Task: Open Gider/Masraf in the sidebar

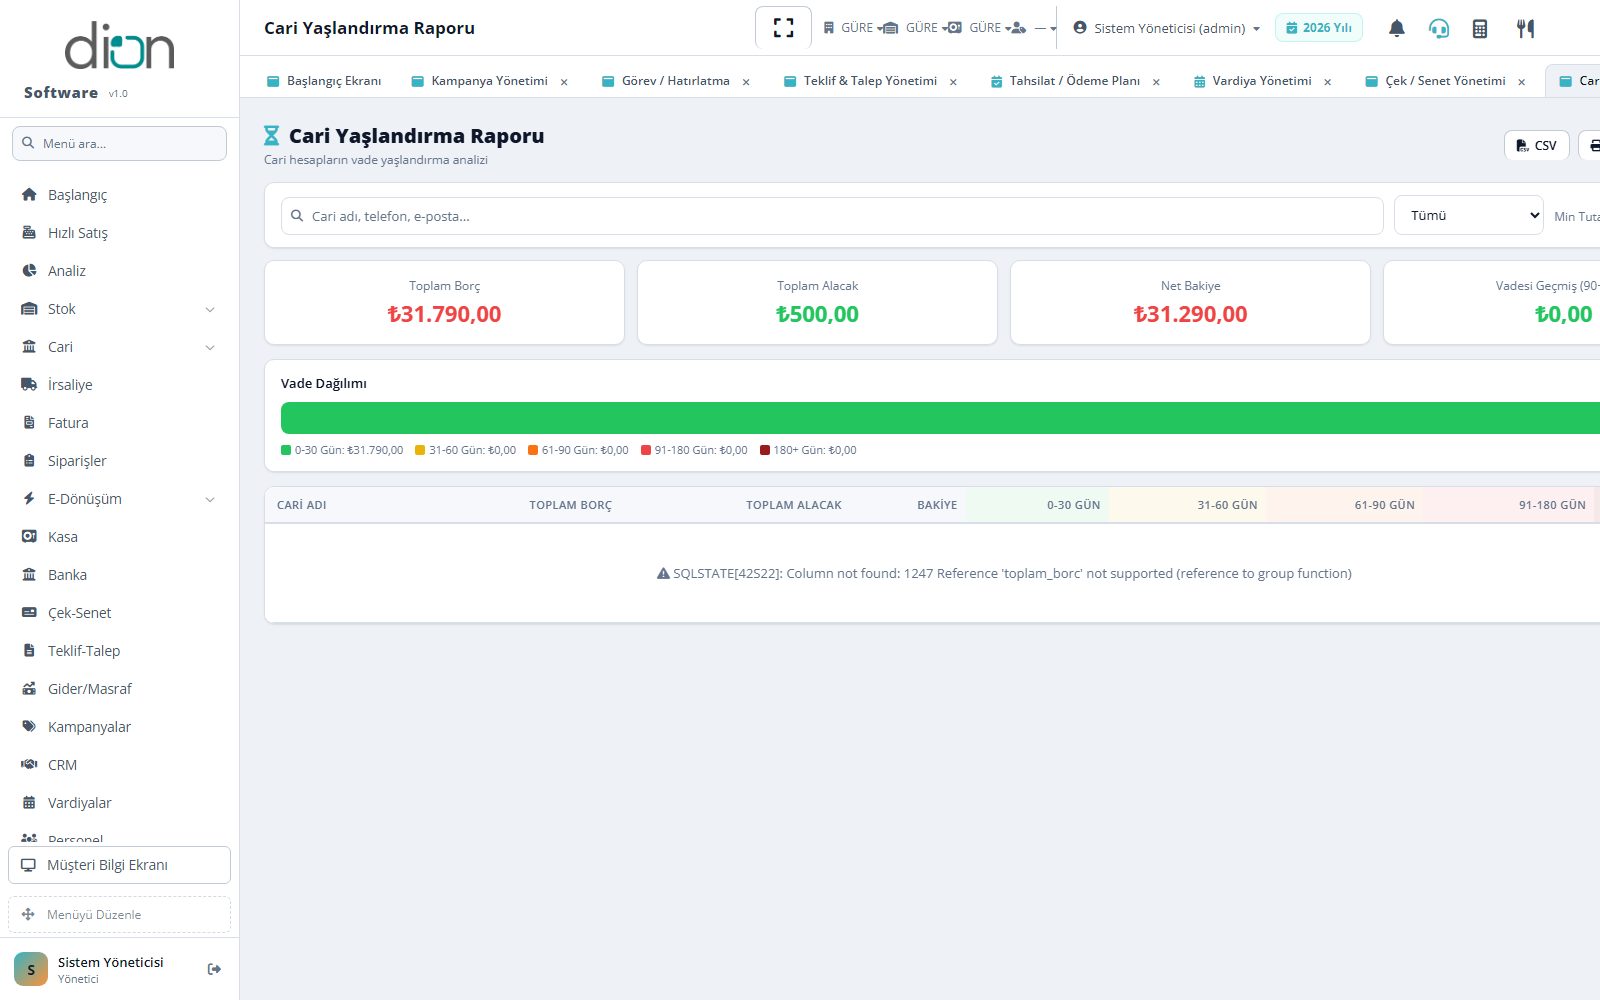Action: pyautogui.click(x=119, y=689)
